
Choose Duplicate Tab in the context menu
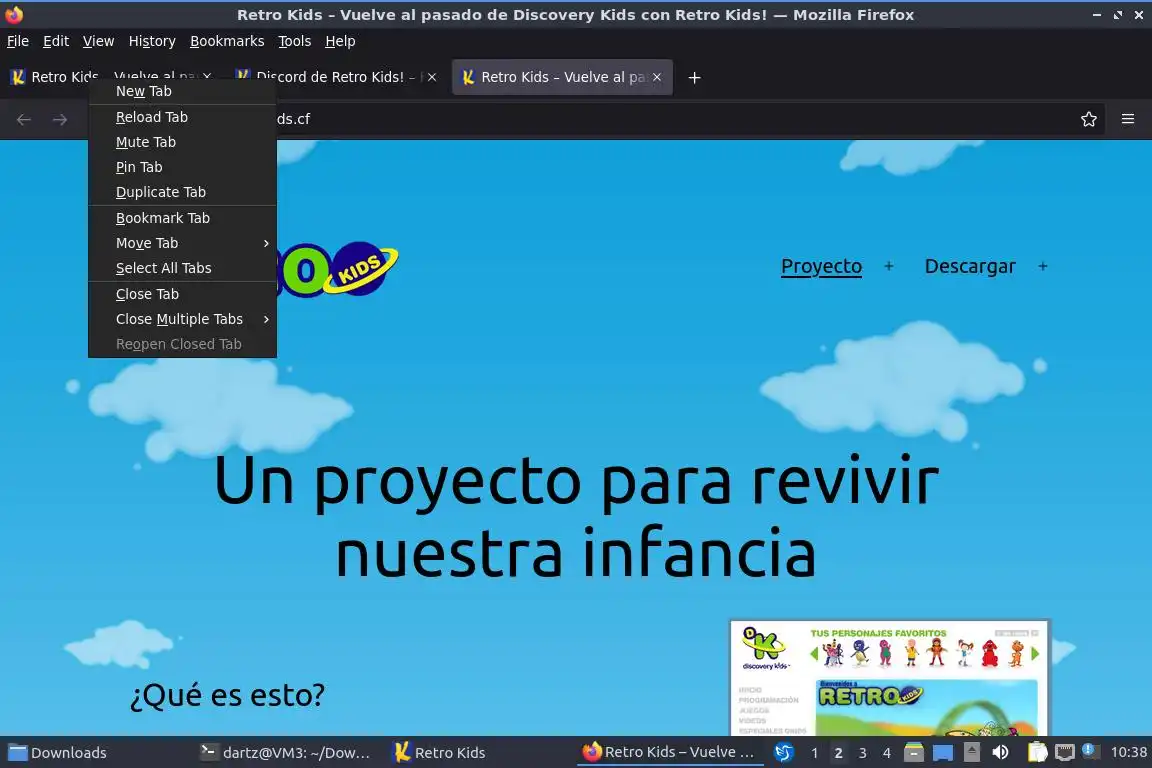click(182, 192)
